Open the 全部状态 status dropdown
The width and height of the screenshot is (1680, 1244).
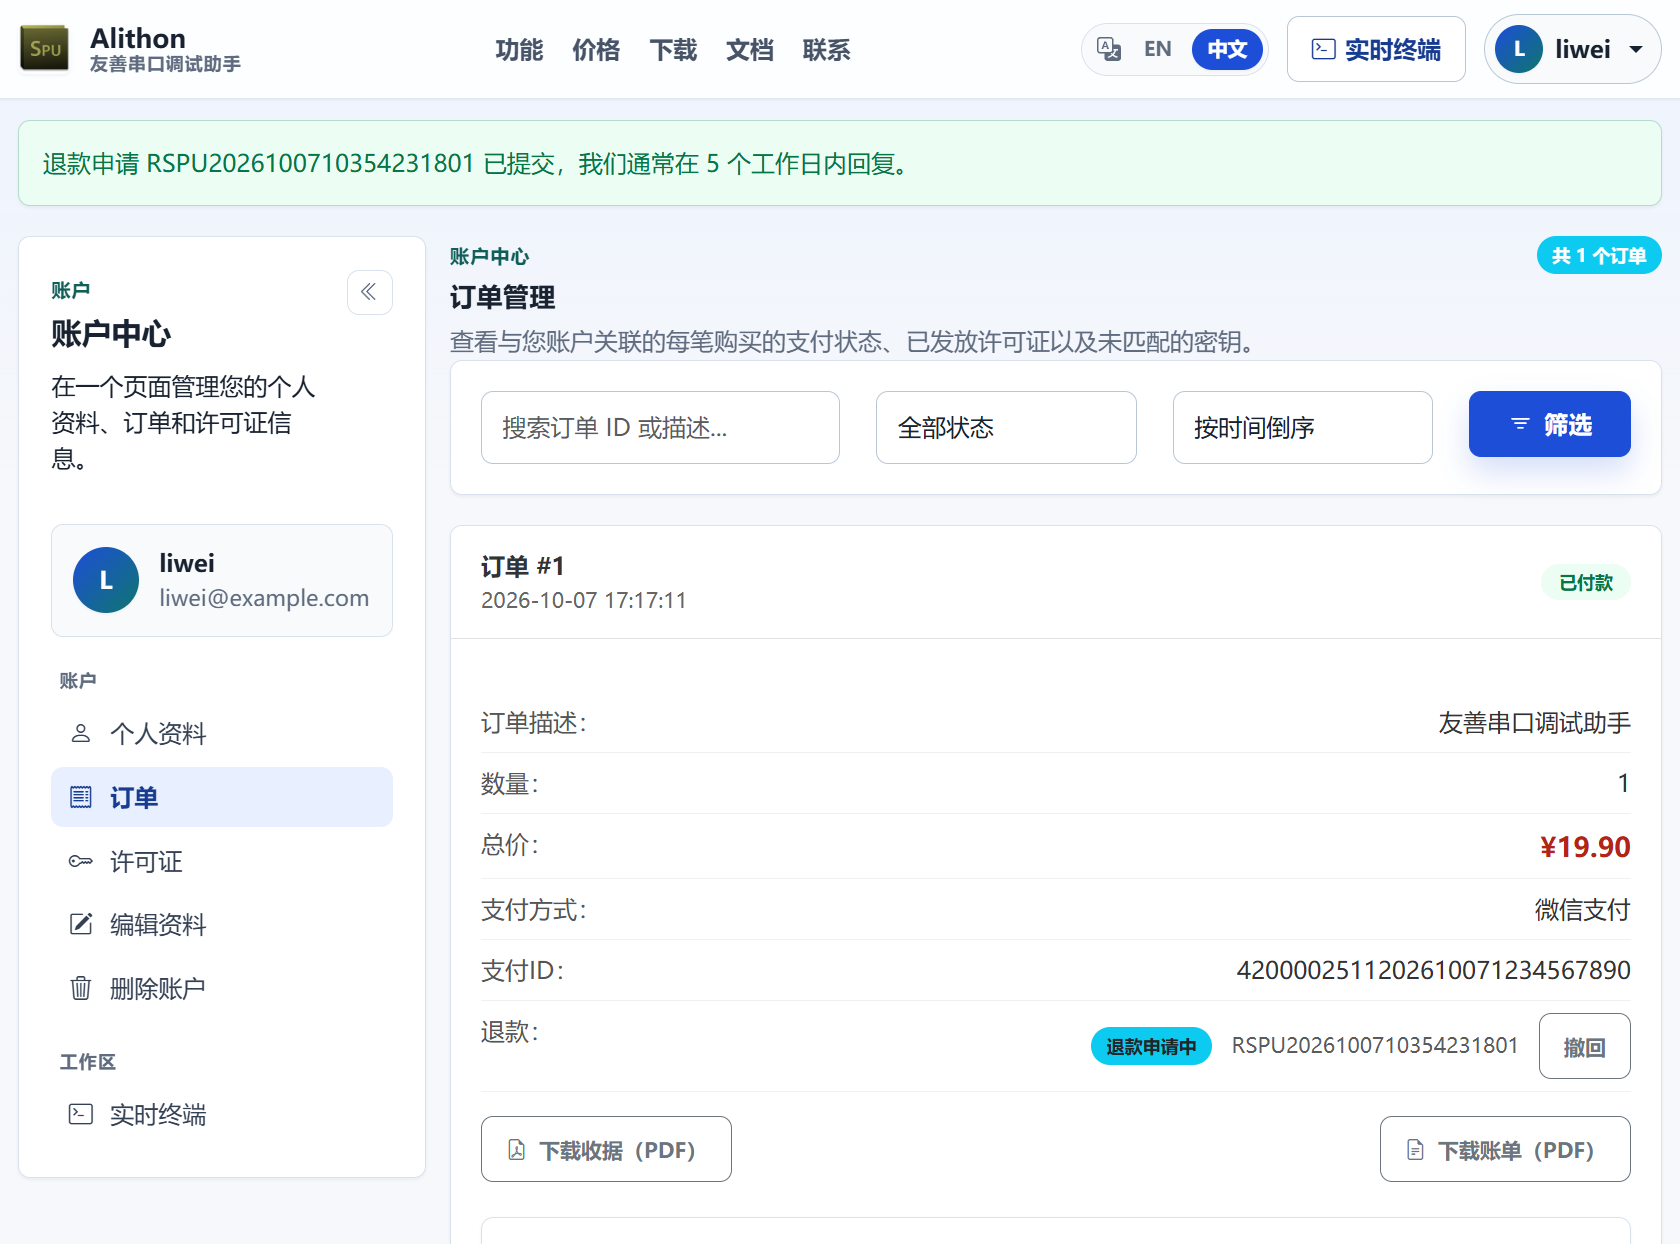coord(1006,427)
